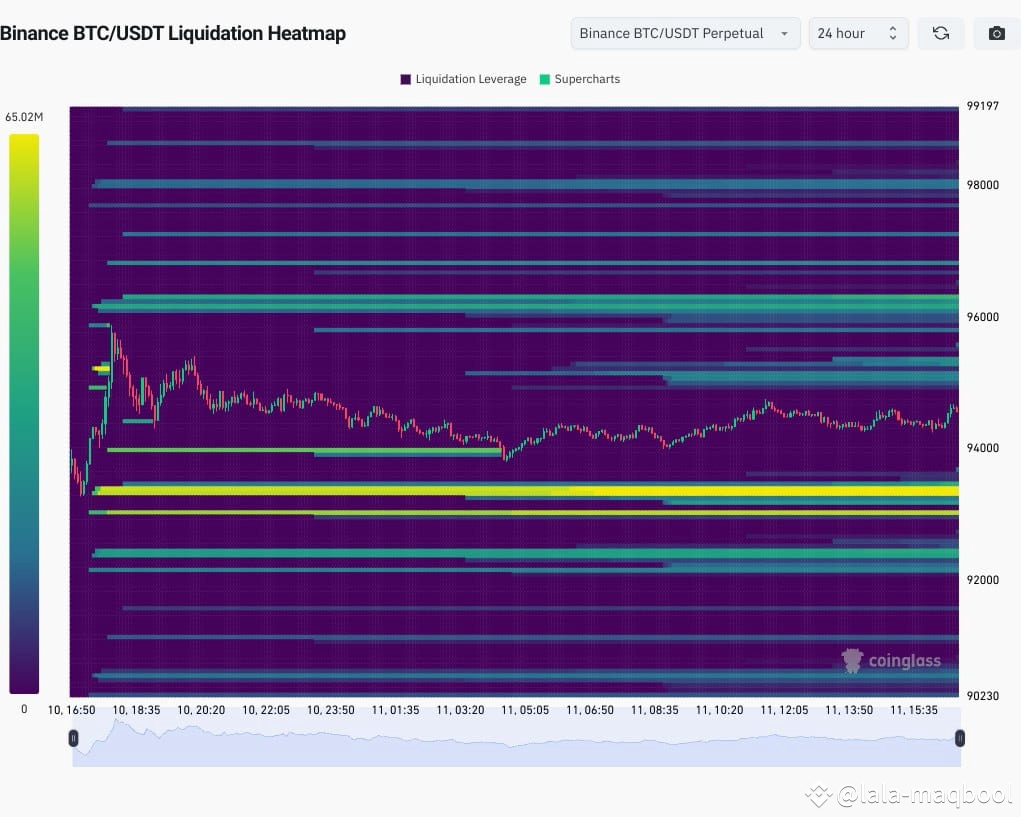Click the left timeline scrollbar handle
Image resolution: width=1021 pixels, height=817 pixels.
(x=73, y=738)
